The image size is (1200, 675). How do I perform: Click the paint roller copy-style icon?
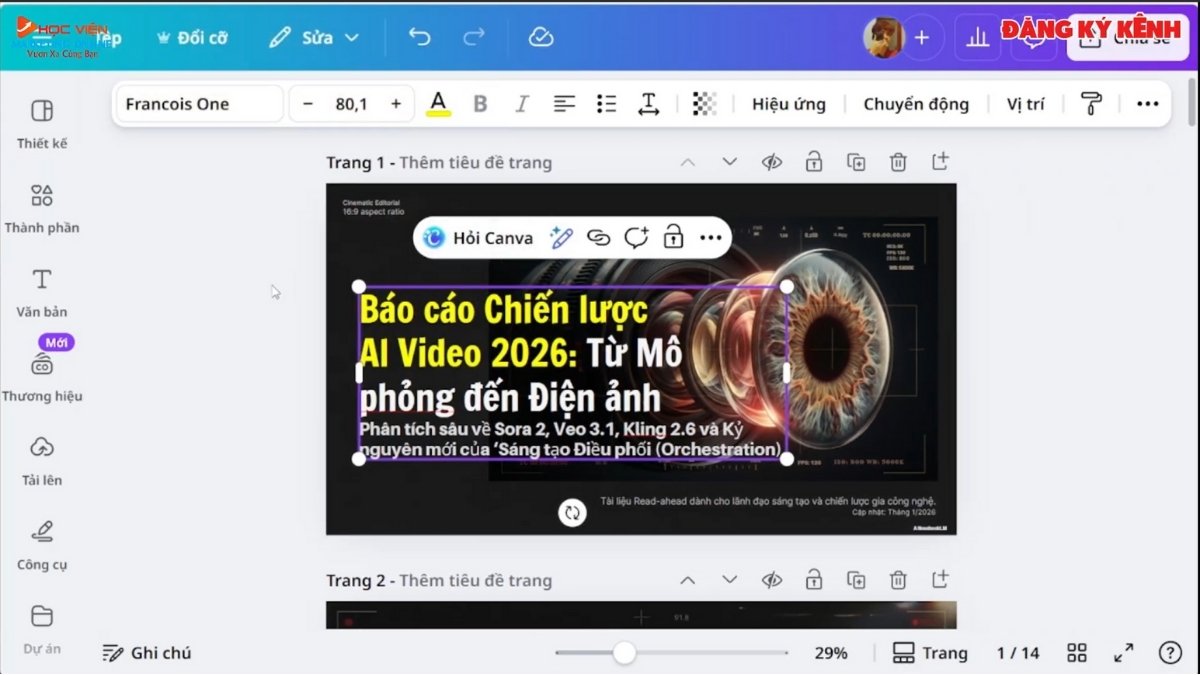[x=1090, y=103]
